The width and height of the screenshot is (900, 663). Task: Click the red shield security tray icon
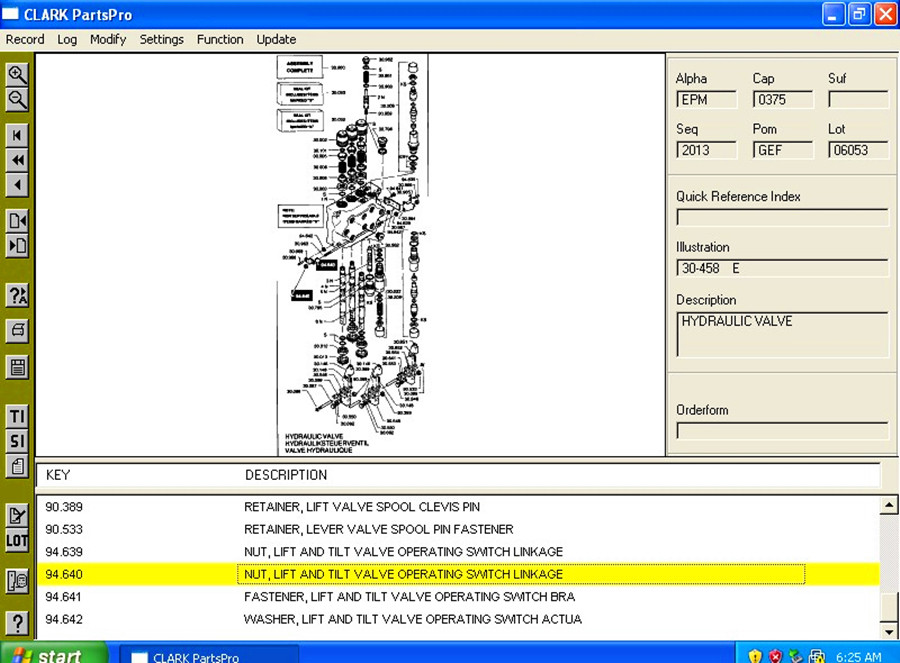775,656
